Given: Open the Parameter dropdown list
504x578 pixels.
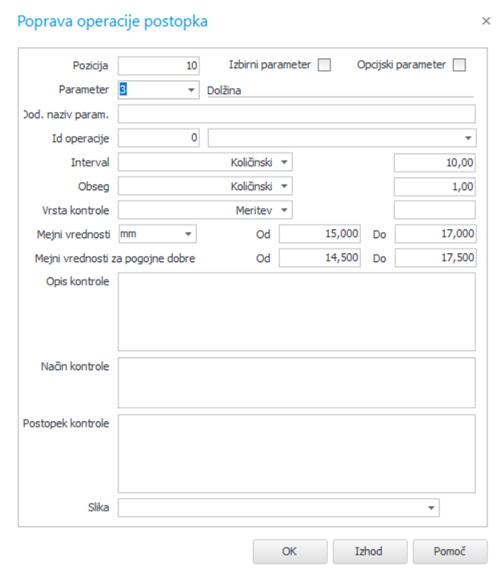Looking at the screenshot, I should pos(191,90).
